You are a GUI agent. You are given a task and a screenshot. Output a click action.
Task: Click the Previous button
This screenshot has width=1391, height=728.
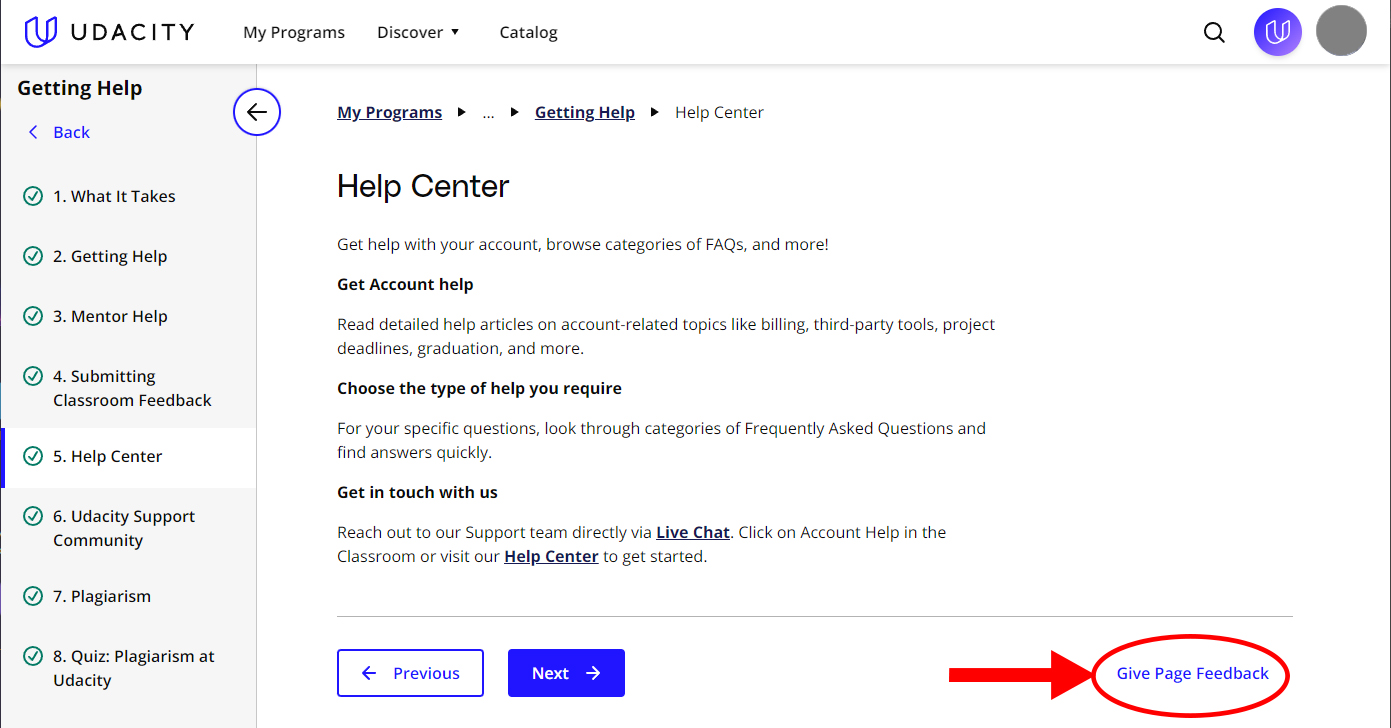[x=410, y=673]
